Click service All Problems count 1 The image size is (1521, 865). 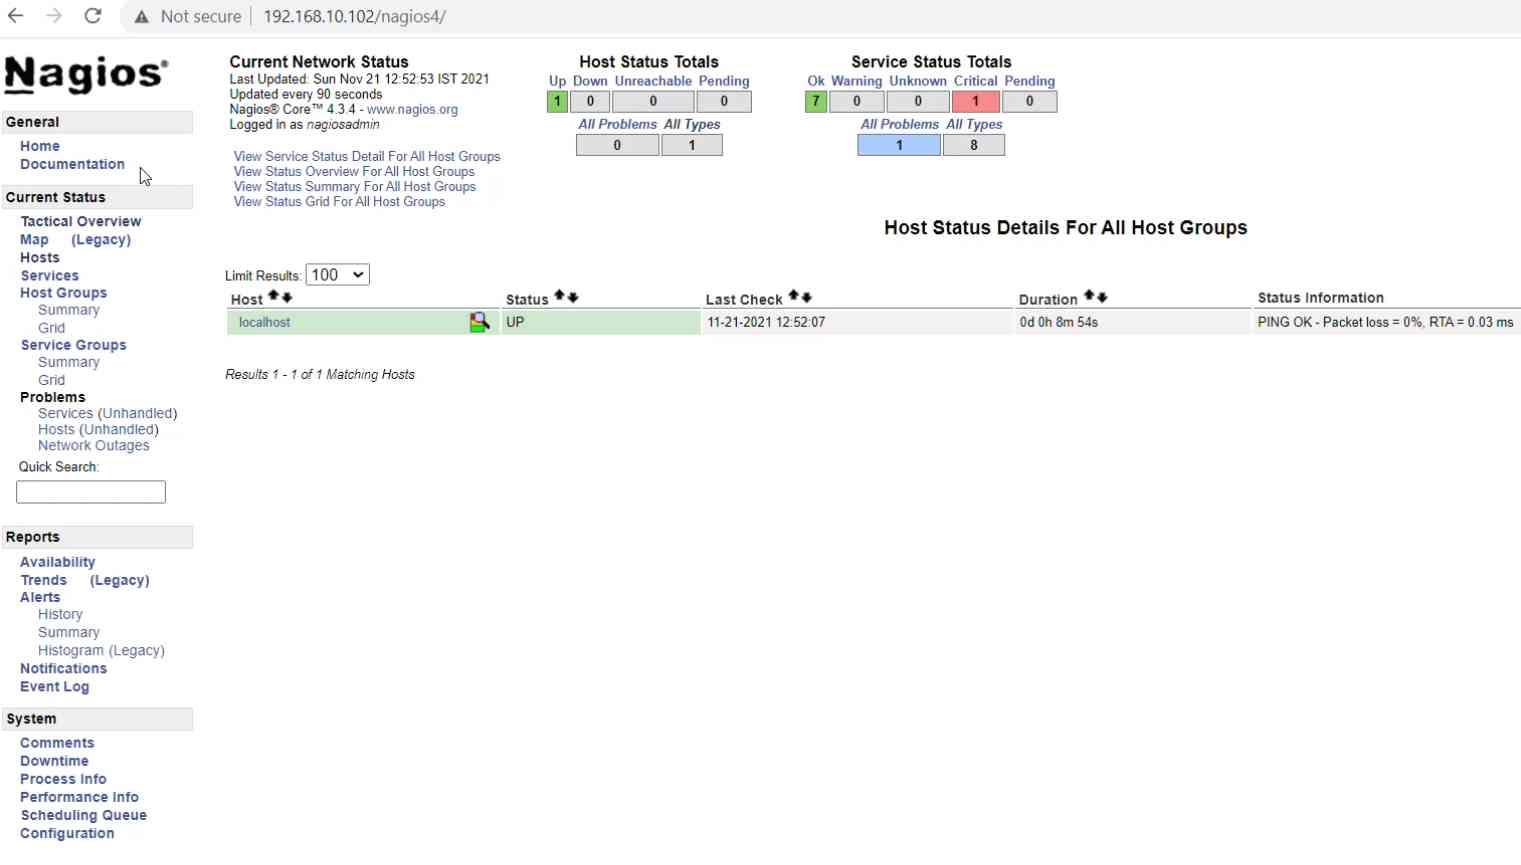click(899, 145)
